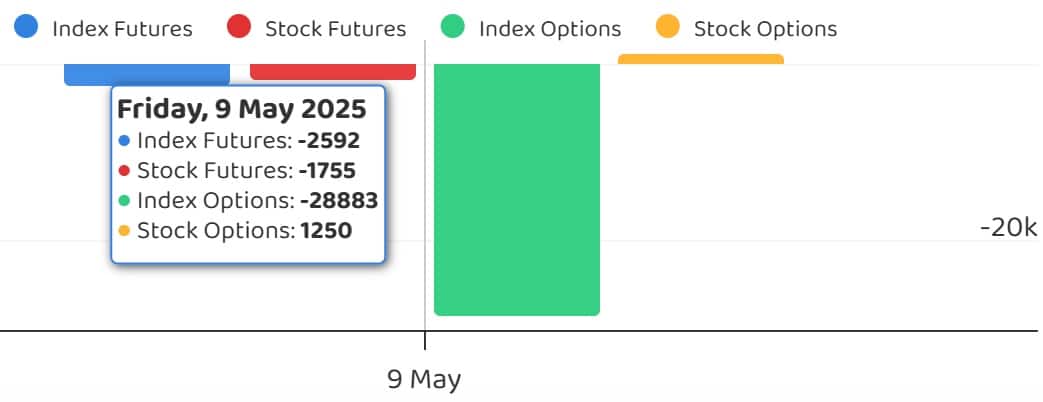Click the green Index Options bar
The height and width of the screenshot is (402, 1043).
click(x=517, y=190)
